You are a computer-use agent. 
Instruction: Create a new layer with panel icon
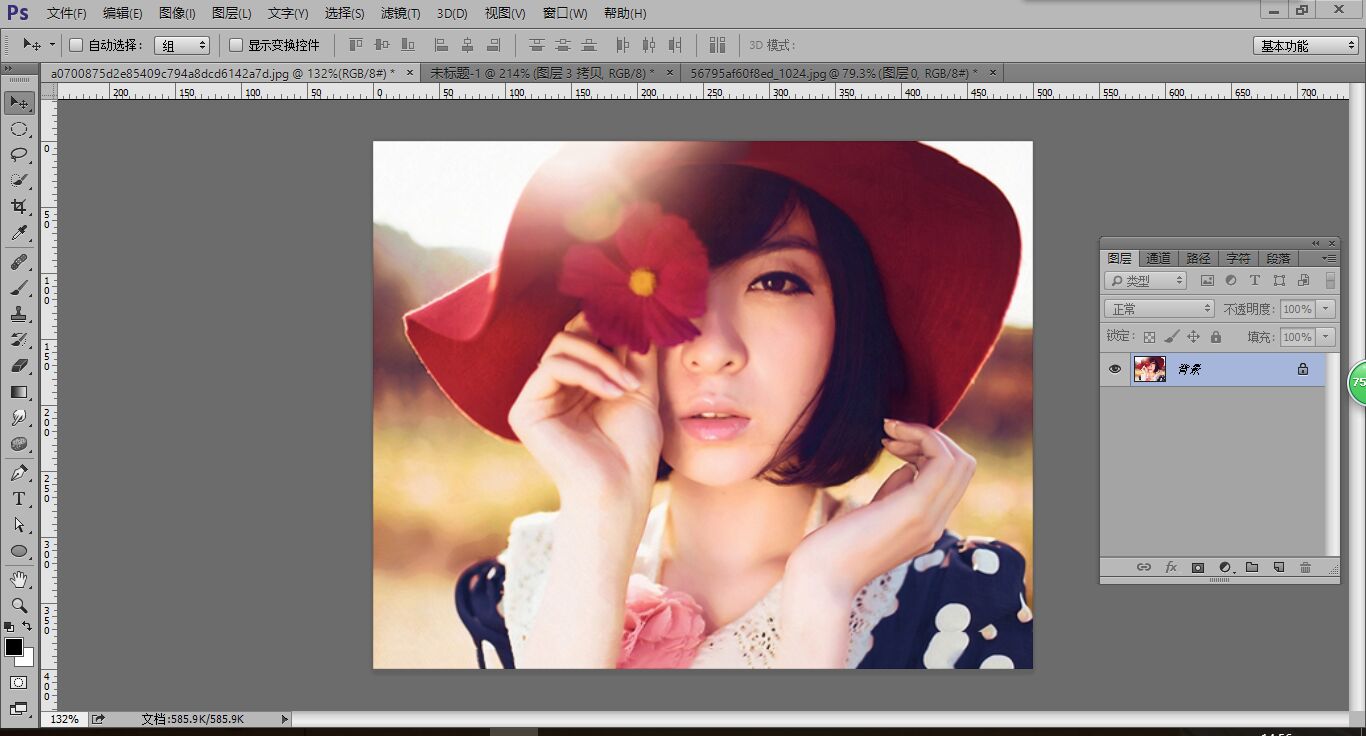pyautogui.click(x=1278, y=567)
